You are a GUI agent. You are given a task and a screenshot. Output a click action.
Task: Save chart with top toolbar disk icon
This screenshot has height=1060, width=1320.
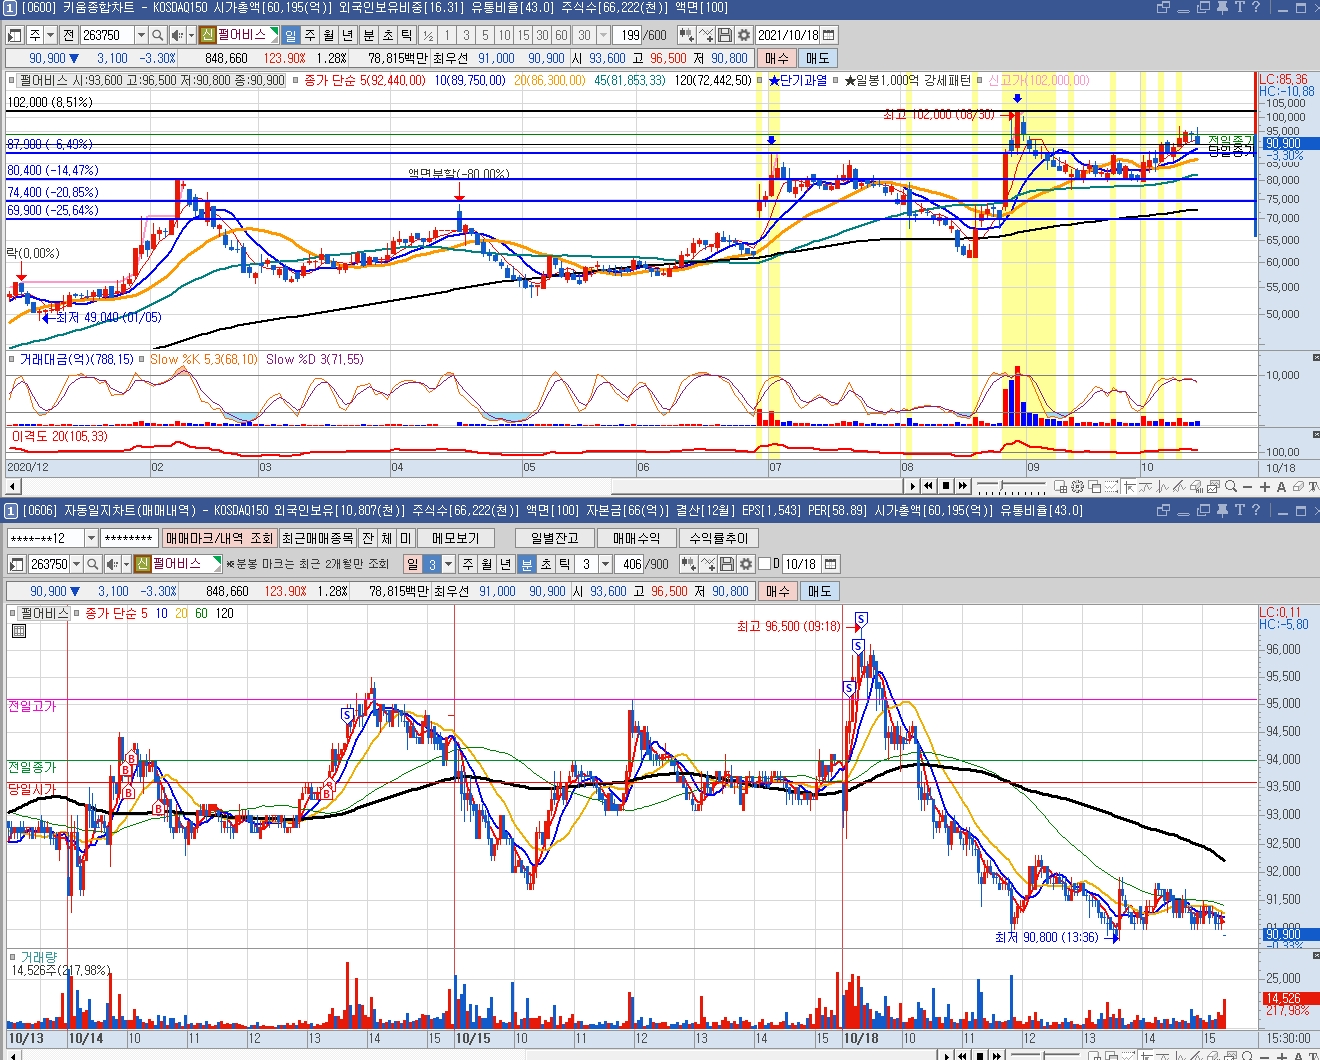(x=725, y=35)
